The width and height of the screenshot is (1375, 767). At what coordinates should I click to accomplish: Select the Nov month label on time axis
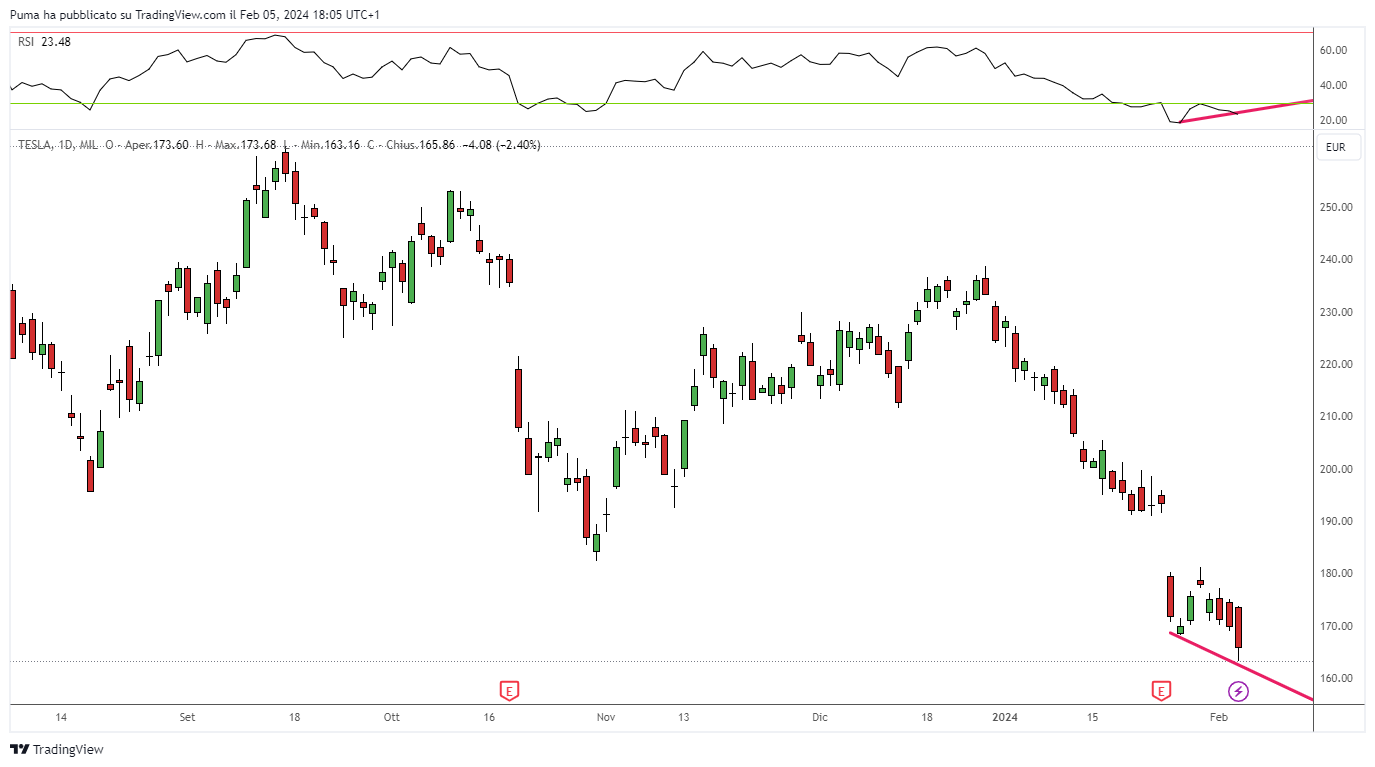[x=604, y=717]
